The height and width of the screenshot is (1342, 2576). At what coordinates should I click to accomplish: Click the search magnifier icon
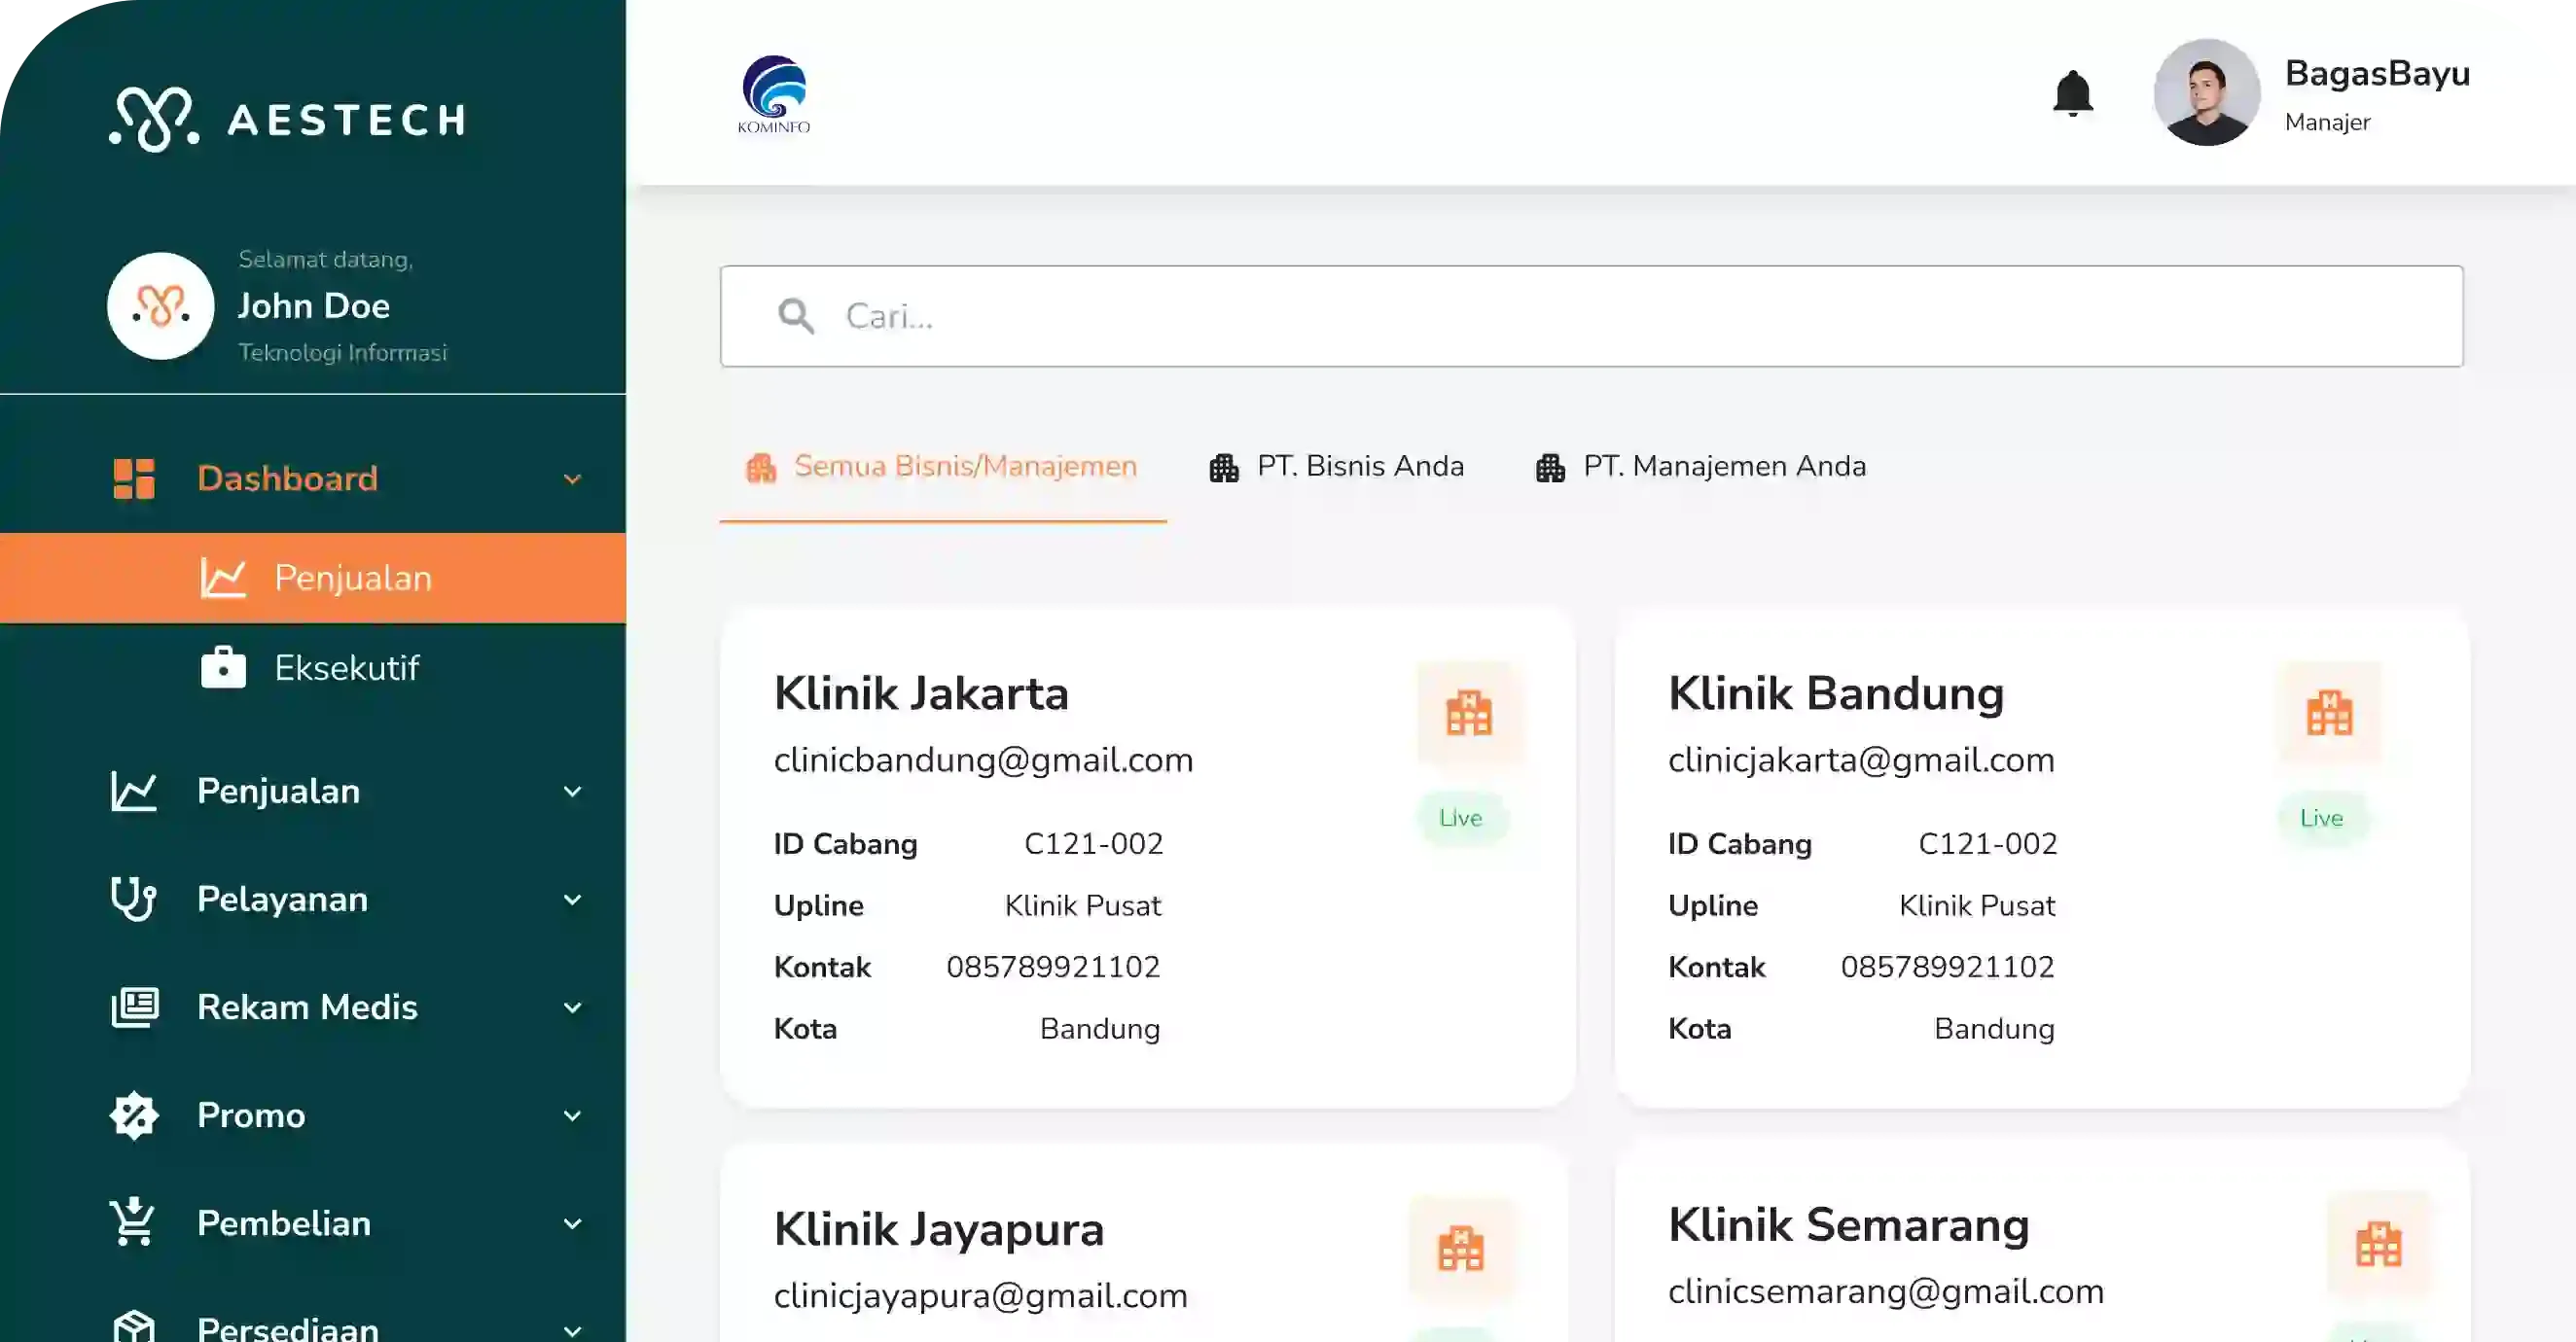click(796, 316)
